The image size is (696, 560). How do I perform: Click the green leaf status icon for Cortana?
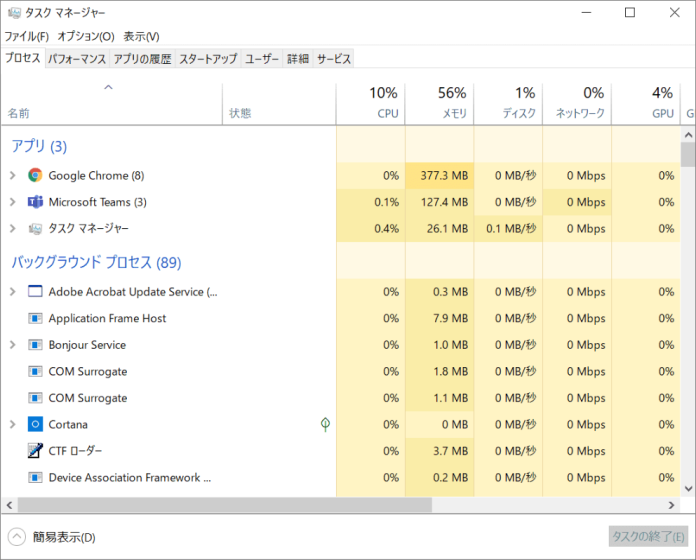[x=325, y=424]
